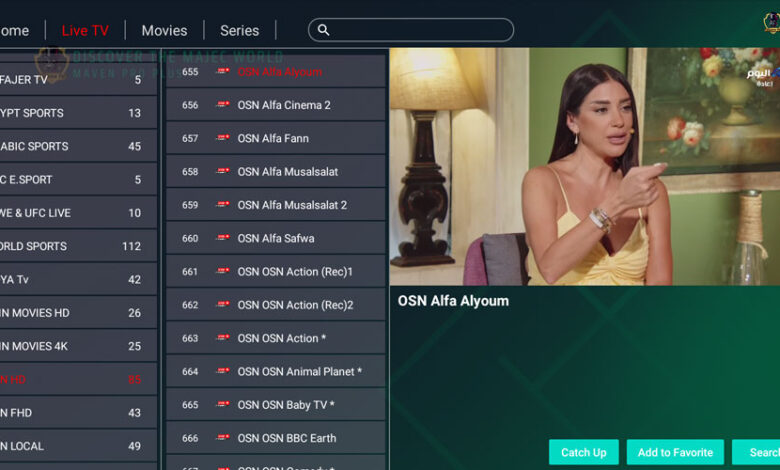
Task: Click the OSN logo beside channel 660
Action: [222, 238]
